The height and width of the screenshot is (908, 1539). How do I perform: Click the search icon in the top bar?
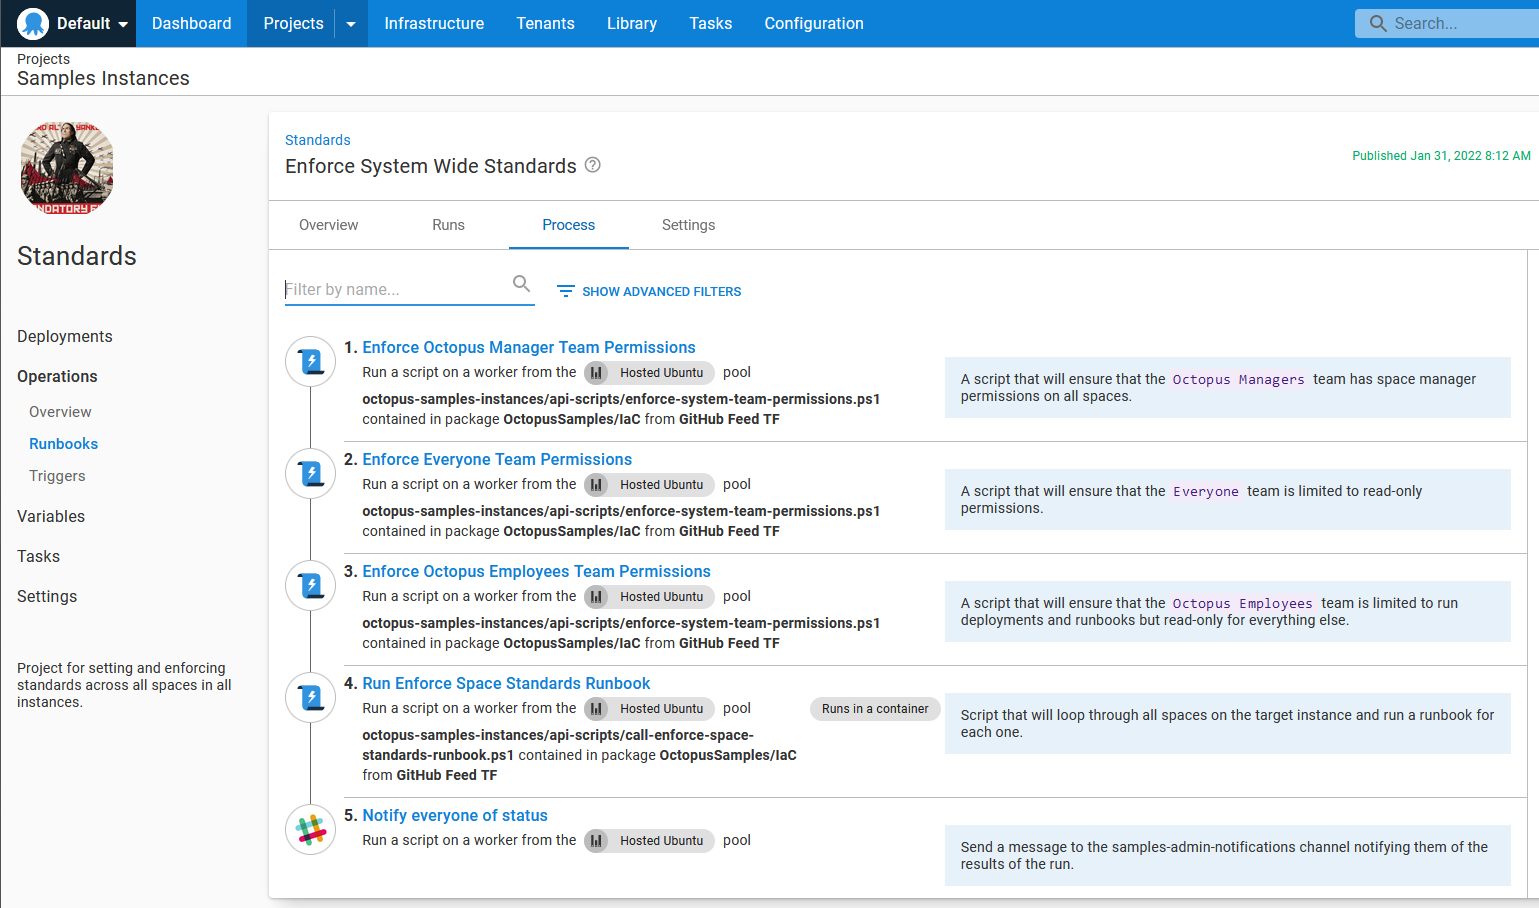(1378, 23)
